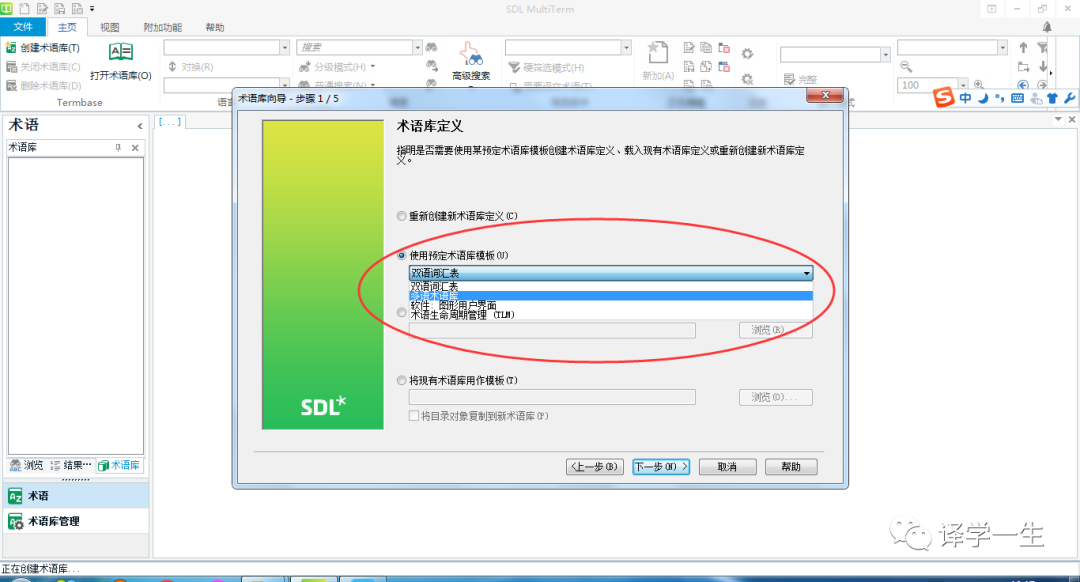Click the shirt skin icon on IME bar
Screen dimensions: 1080x582
coord(1052,98)
